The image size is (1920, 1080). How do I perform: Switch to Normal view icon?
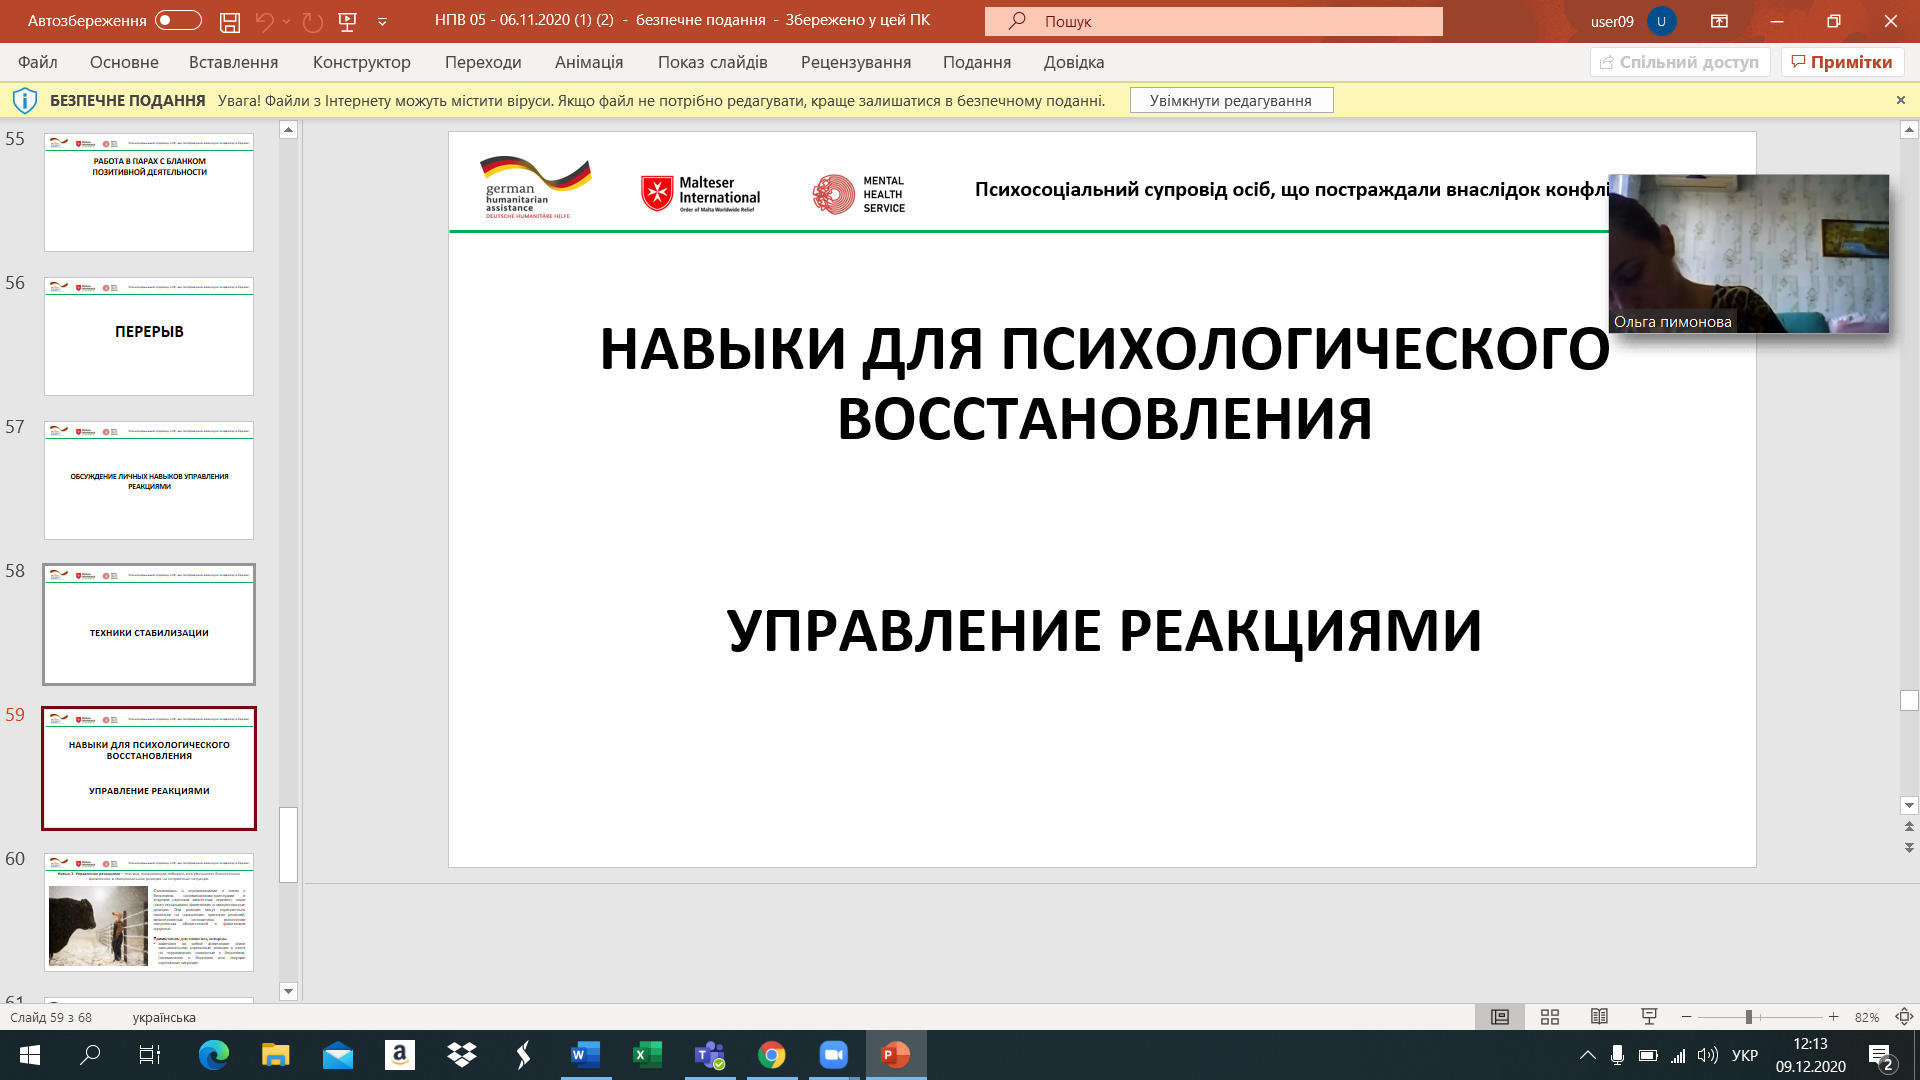click(1500, 1017)
